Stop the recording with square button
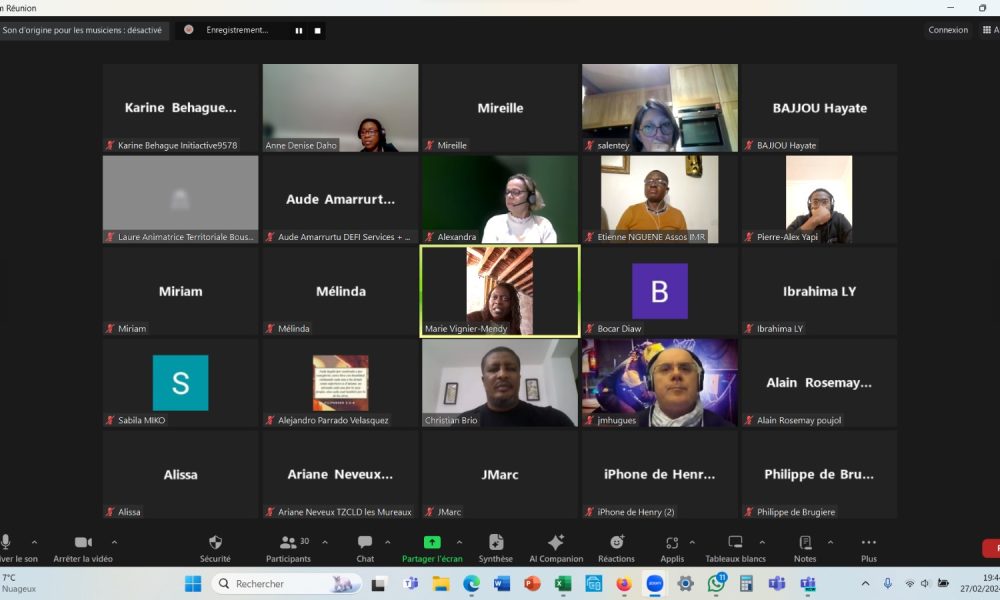This screenshot has width=1000, height=600. coord(318,31)
